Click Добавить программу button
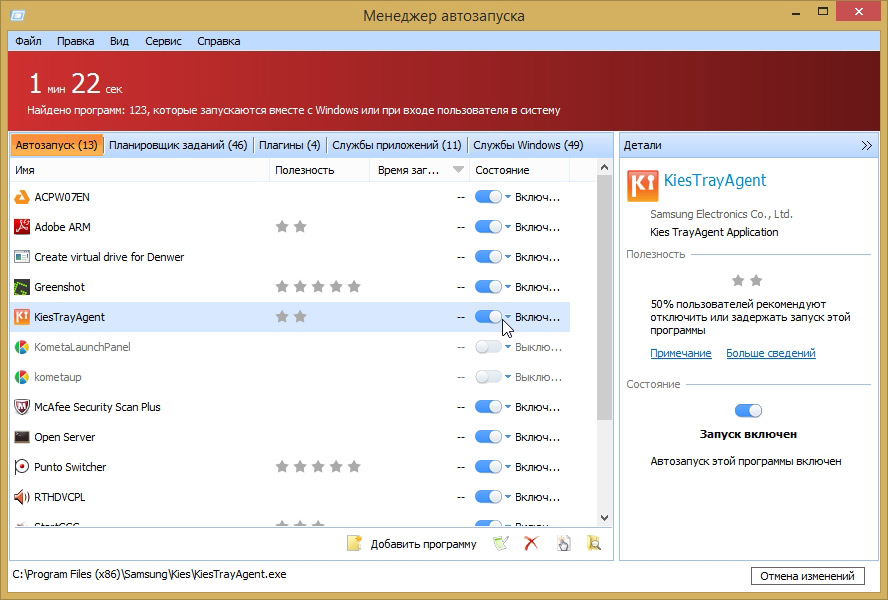888x600 pixels. [412, 544]
